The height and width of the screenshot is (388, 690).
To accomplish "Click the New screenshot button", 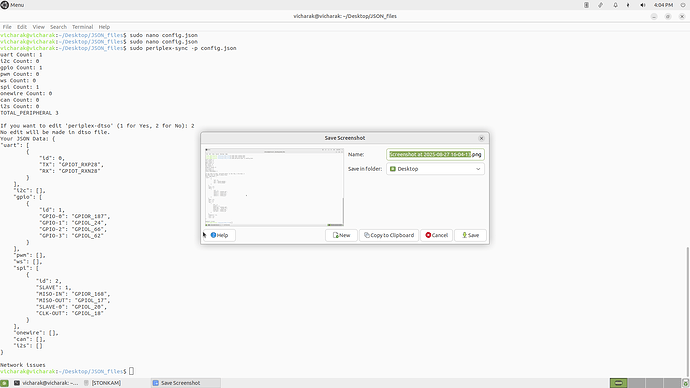I will (x=341, y=235).
